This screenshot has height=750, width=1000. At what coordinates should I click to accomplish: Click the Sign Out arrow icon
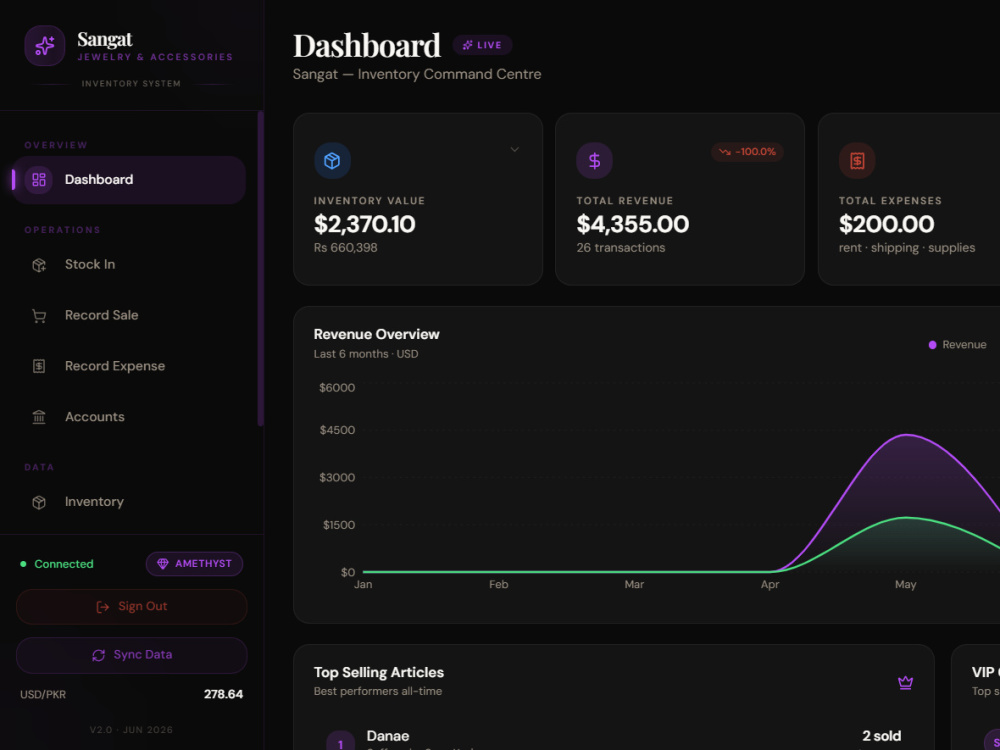pos(102,607)
